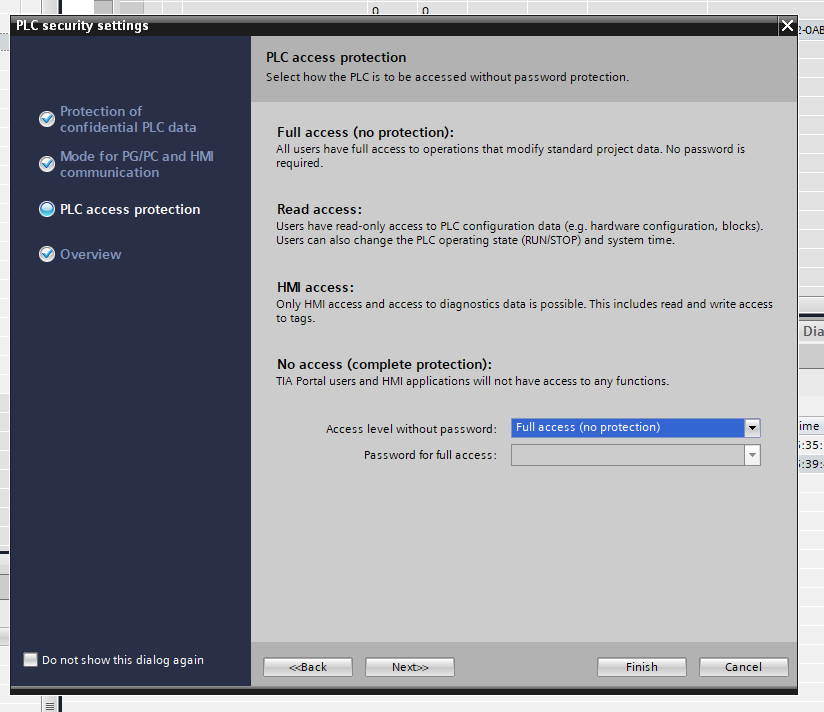Jump to the Overview step
Image resolution: width=824 pixels, height=712 pixels.
click(x=91, y=254)
